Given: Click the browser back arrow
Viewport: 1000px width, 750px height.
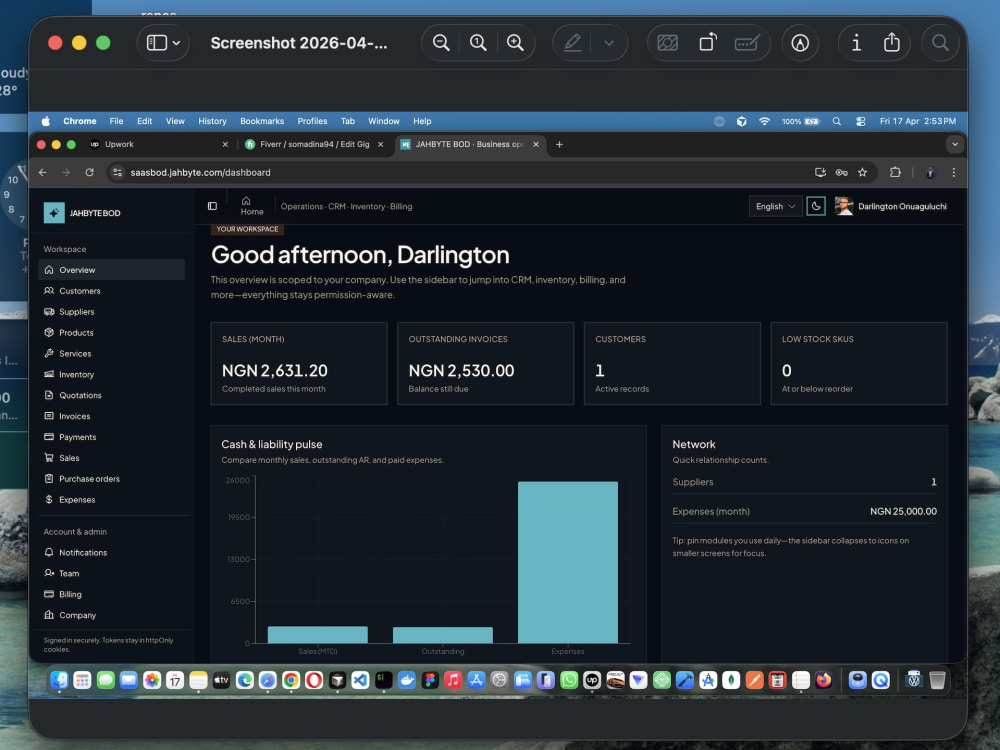Looking at the screenshot, I should coord(43,172).
